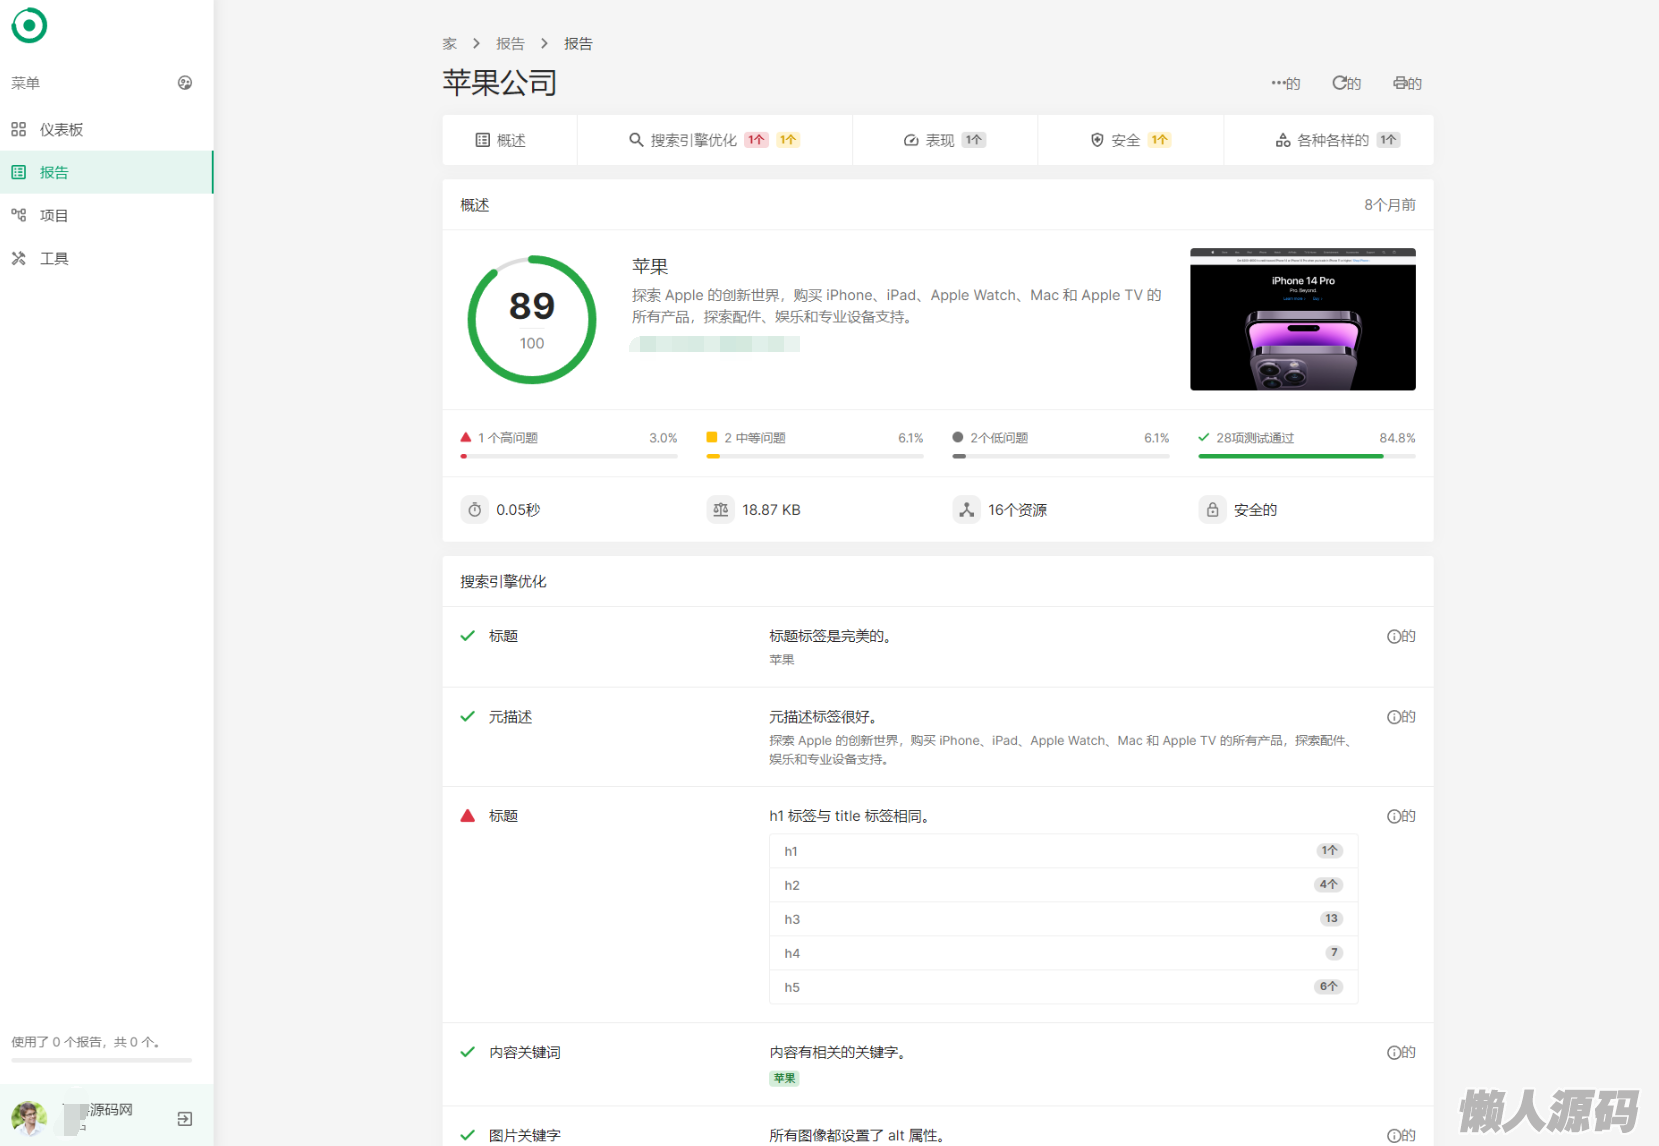This screenshot has height=1146, width=1659.
Task: Select the 表现 performance tab
Action: click(x=939, y=141)
